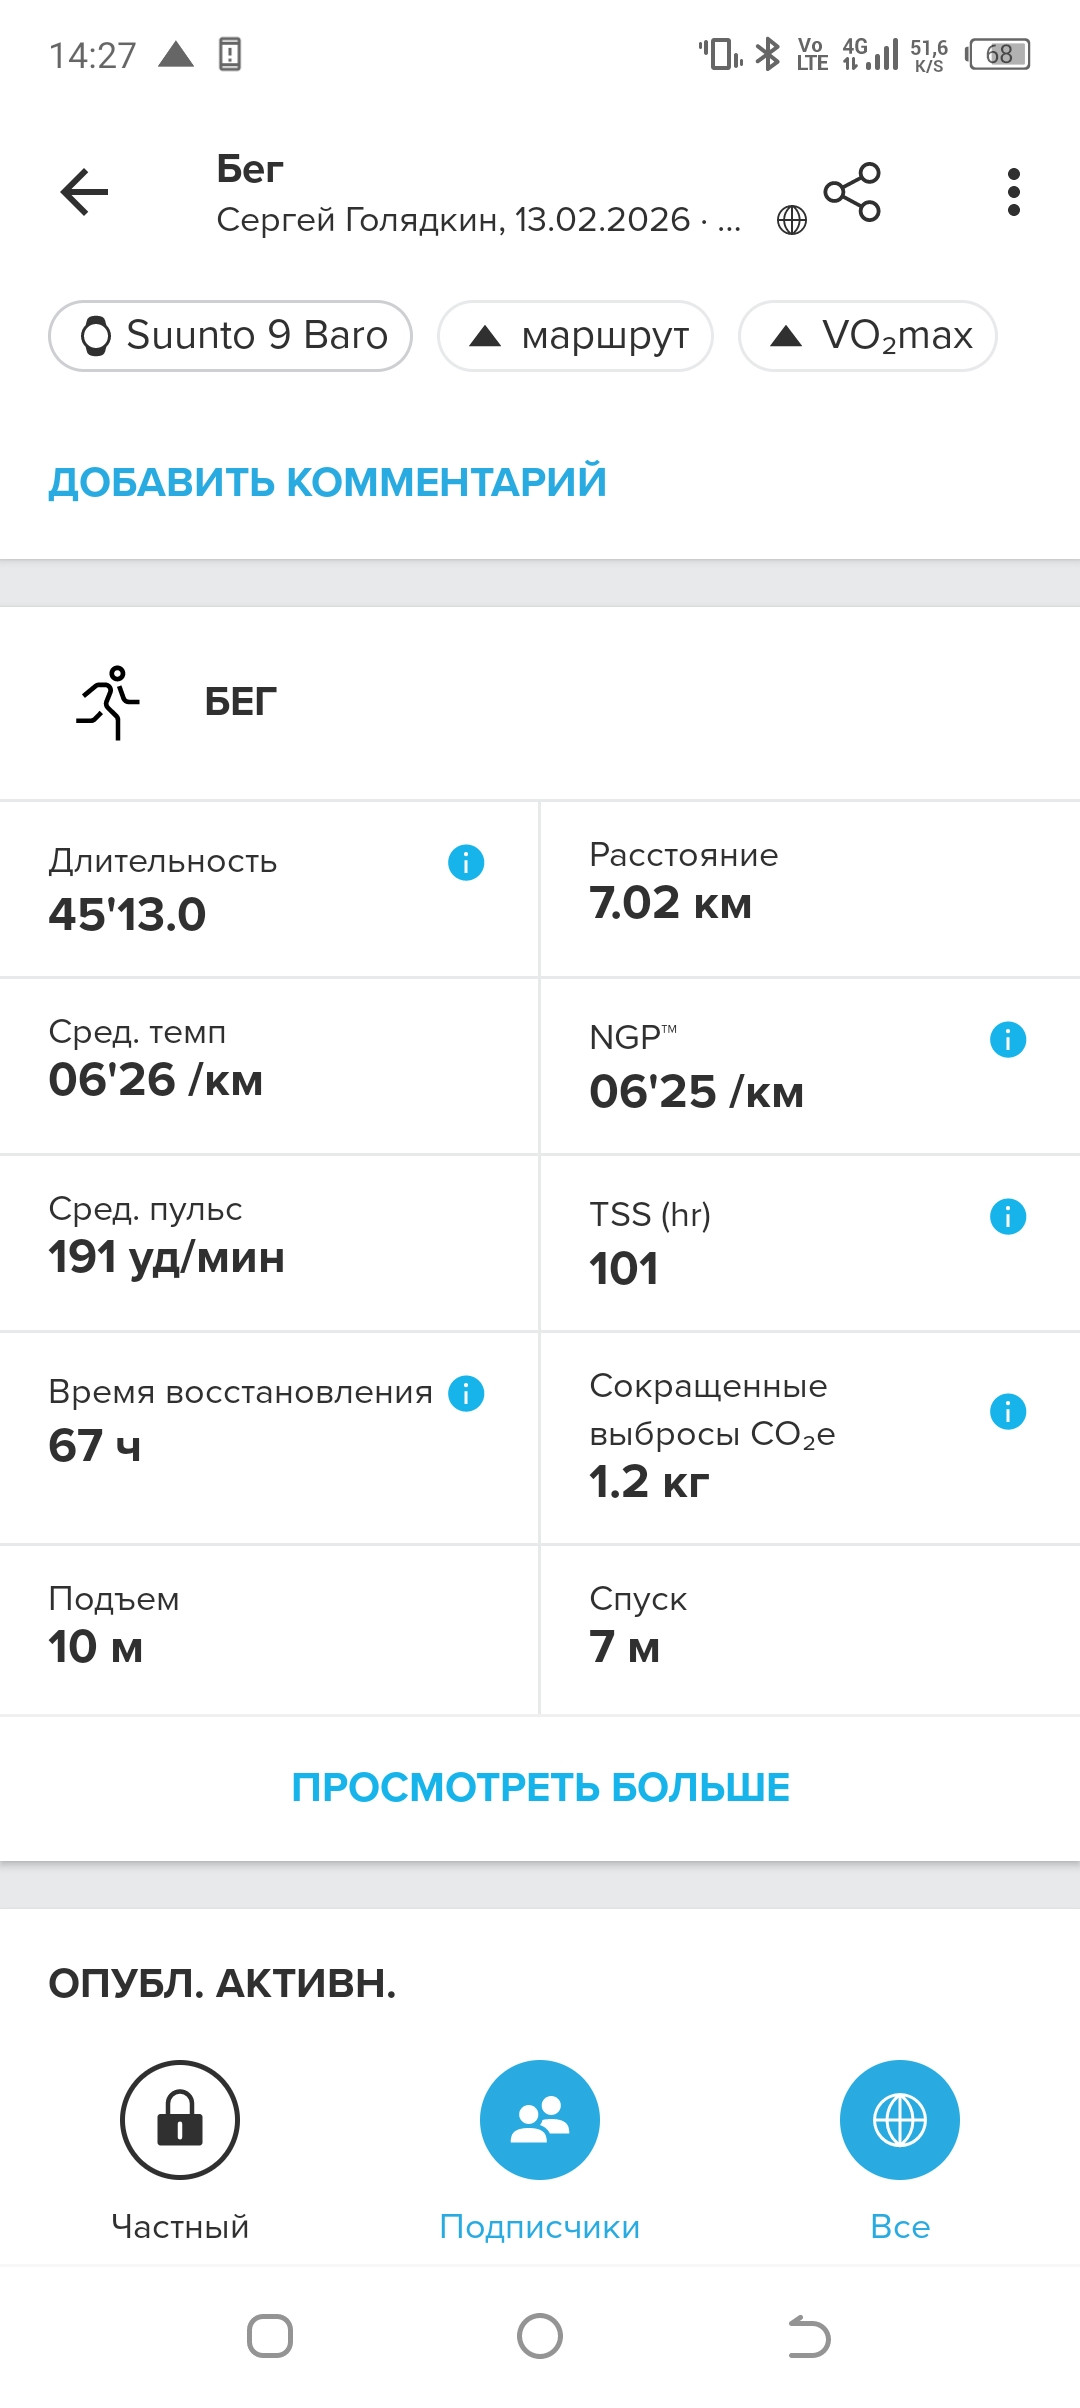Screen dimensions: 1080x2408
Task: Expand the VO₂max chip
Action: click(x=868, y=336)
